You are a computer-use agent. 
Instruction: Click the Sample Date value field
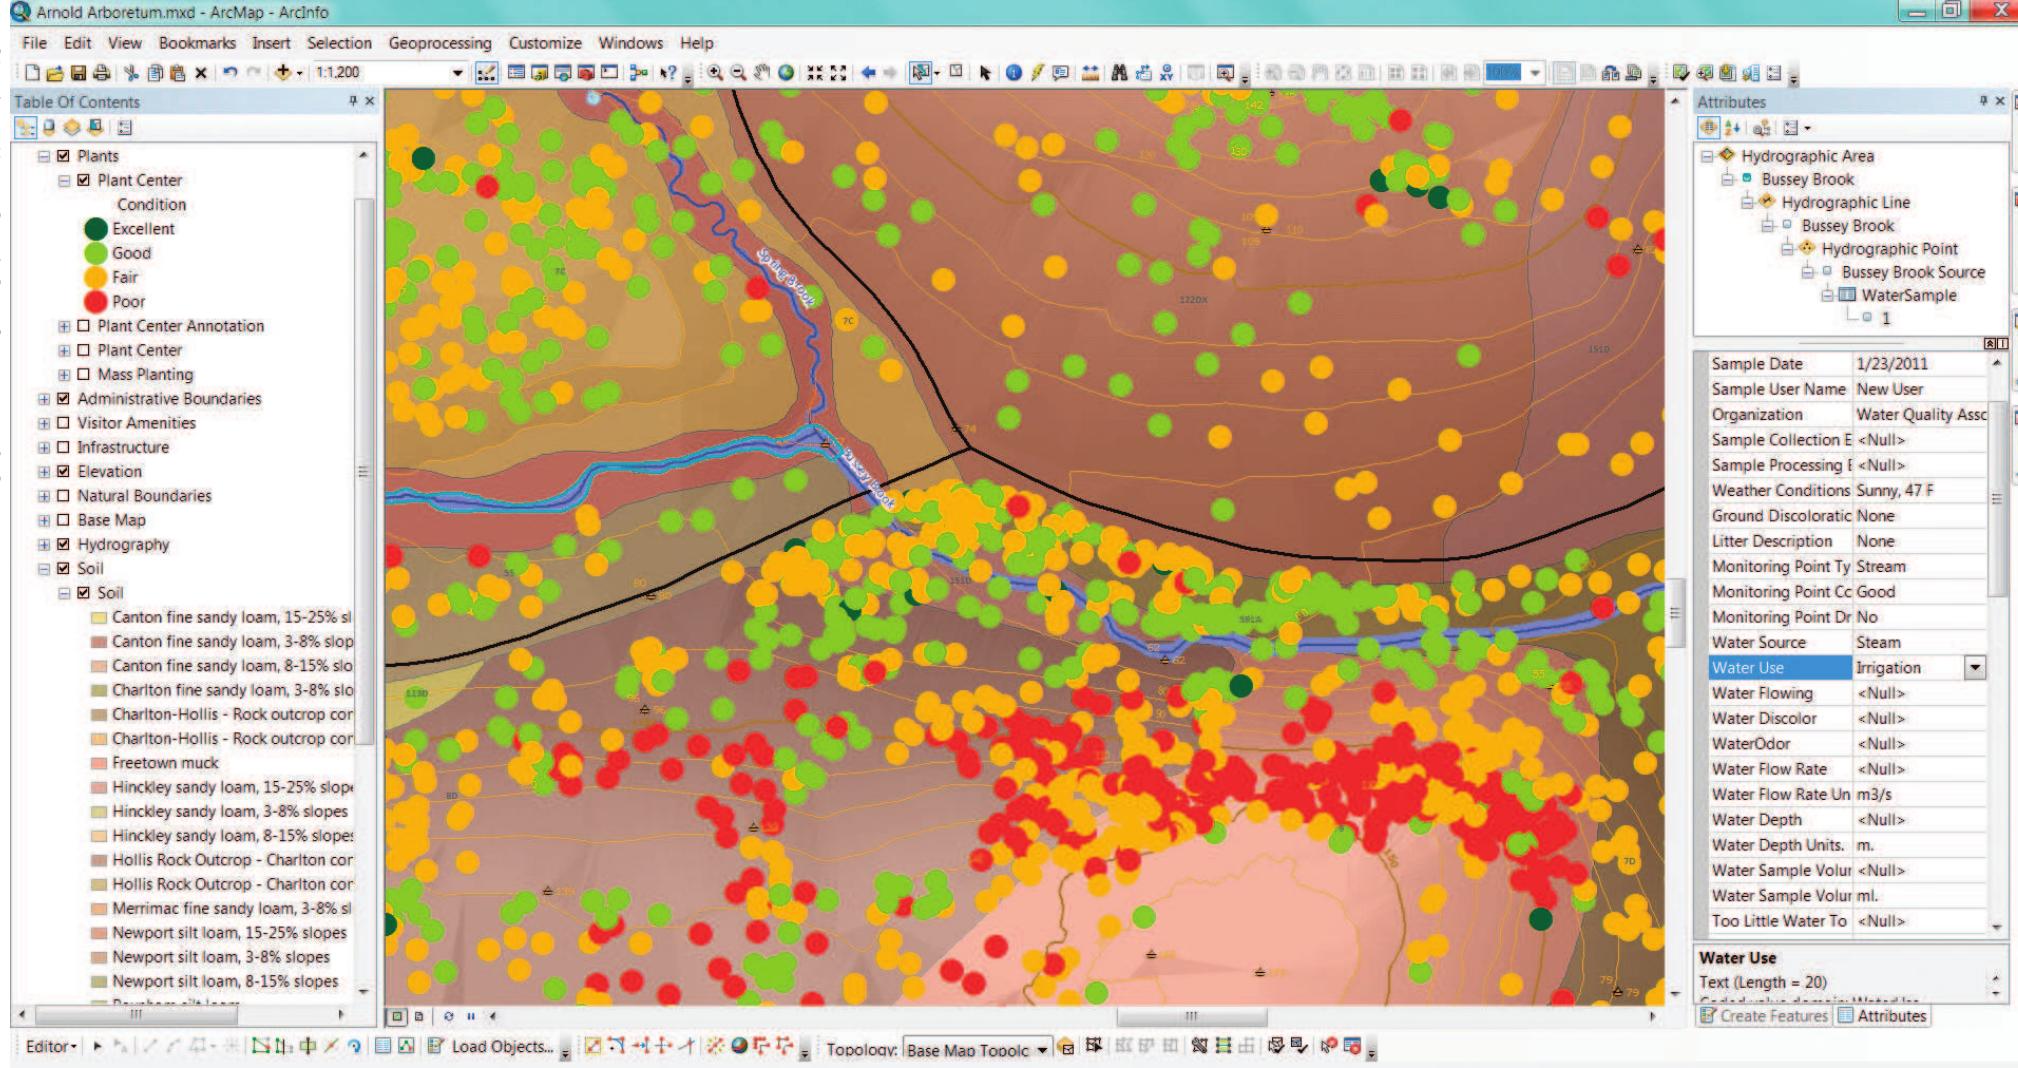click(x=1920, y=364)
